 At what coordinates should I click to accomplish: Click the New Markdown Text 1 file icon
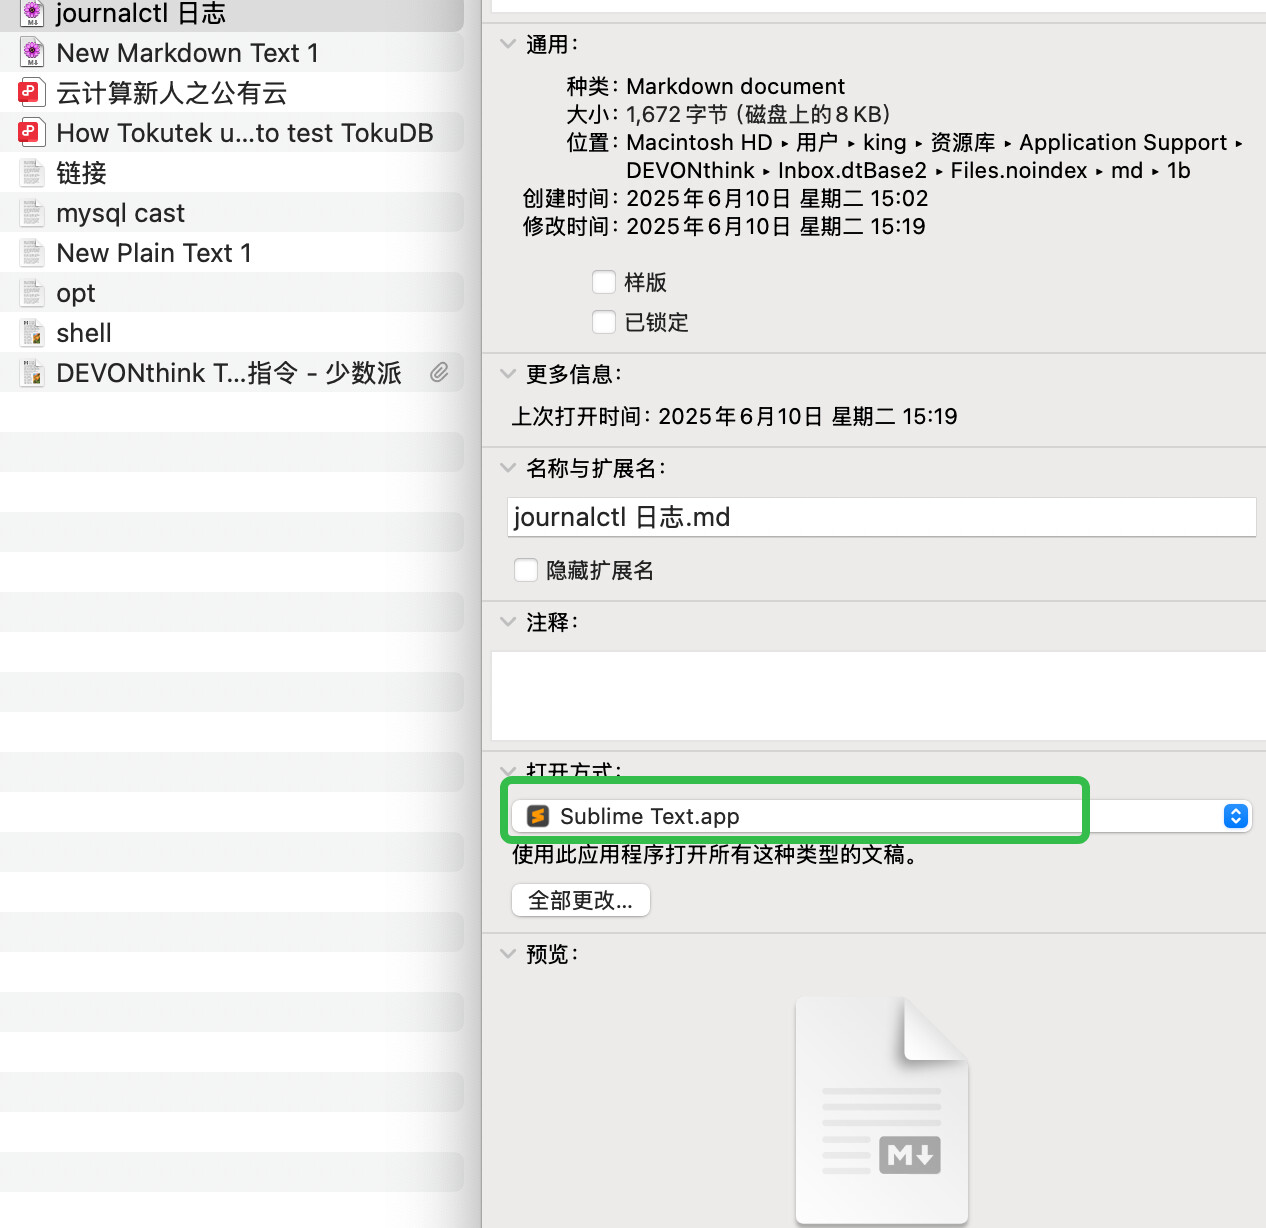point(32,52)
